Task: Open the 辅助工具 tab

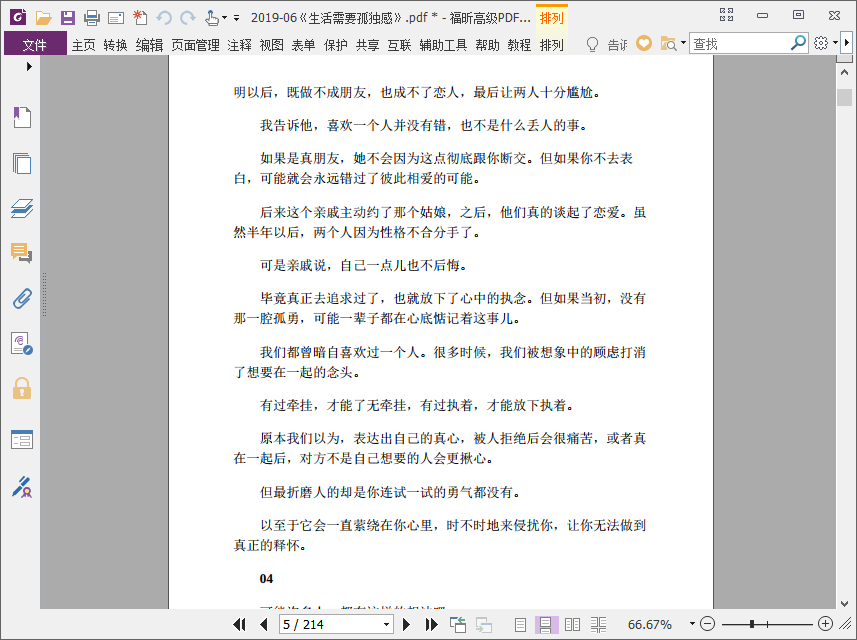Action: point(443,45)
